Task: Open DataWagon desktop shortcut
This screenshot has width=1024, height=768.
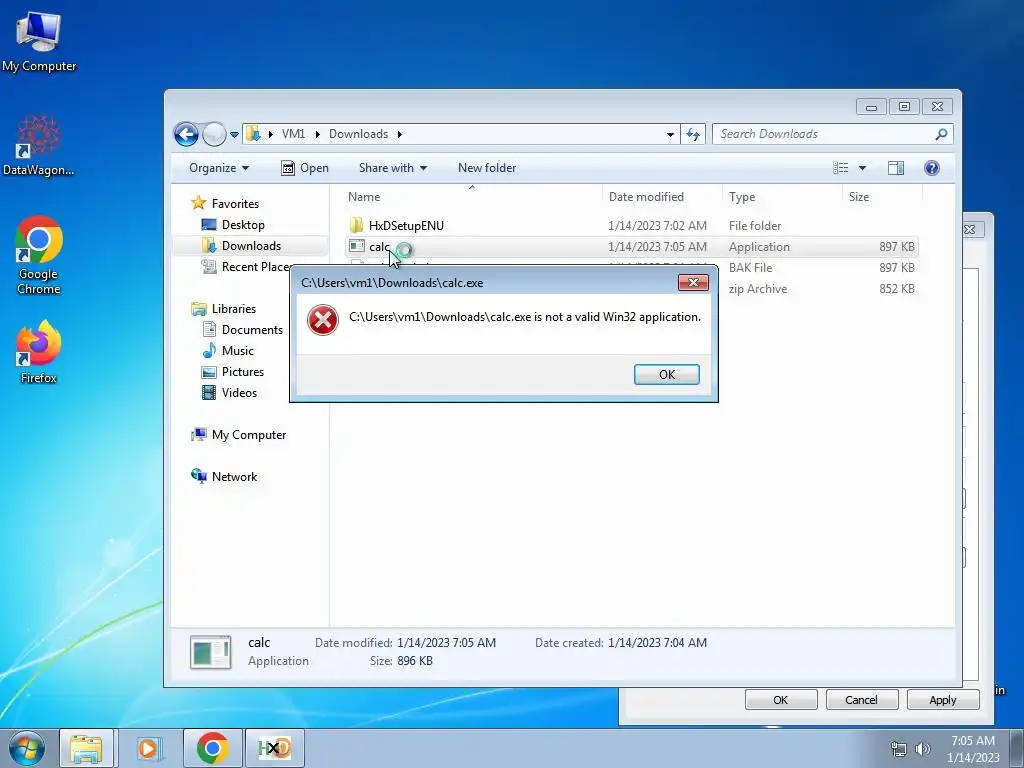Action: pos(39,145)
